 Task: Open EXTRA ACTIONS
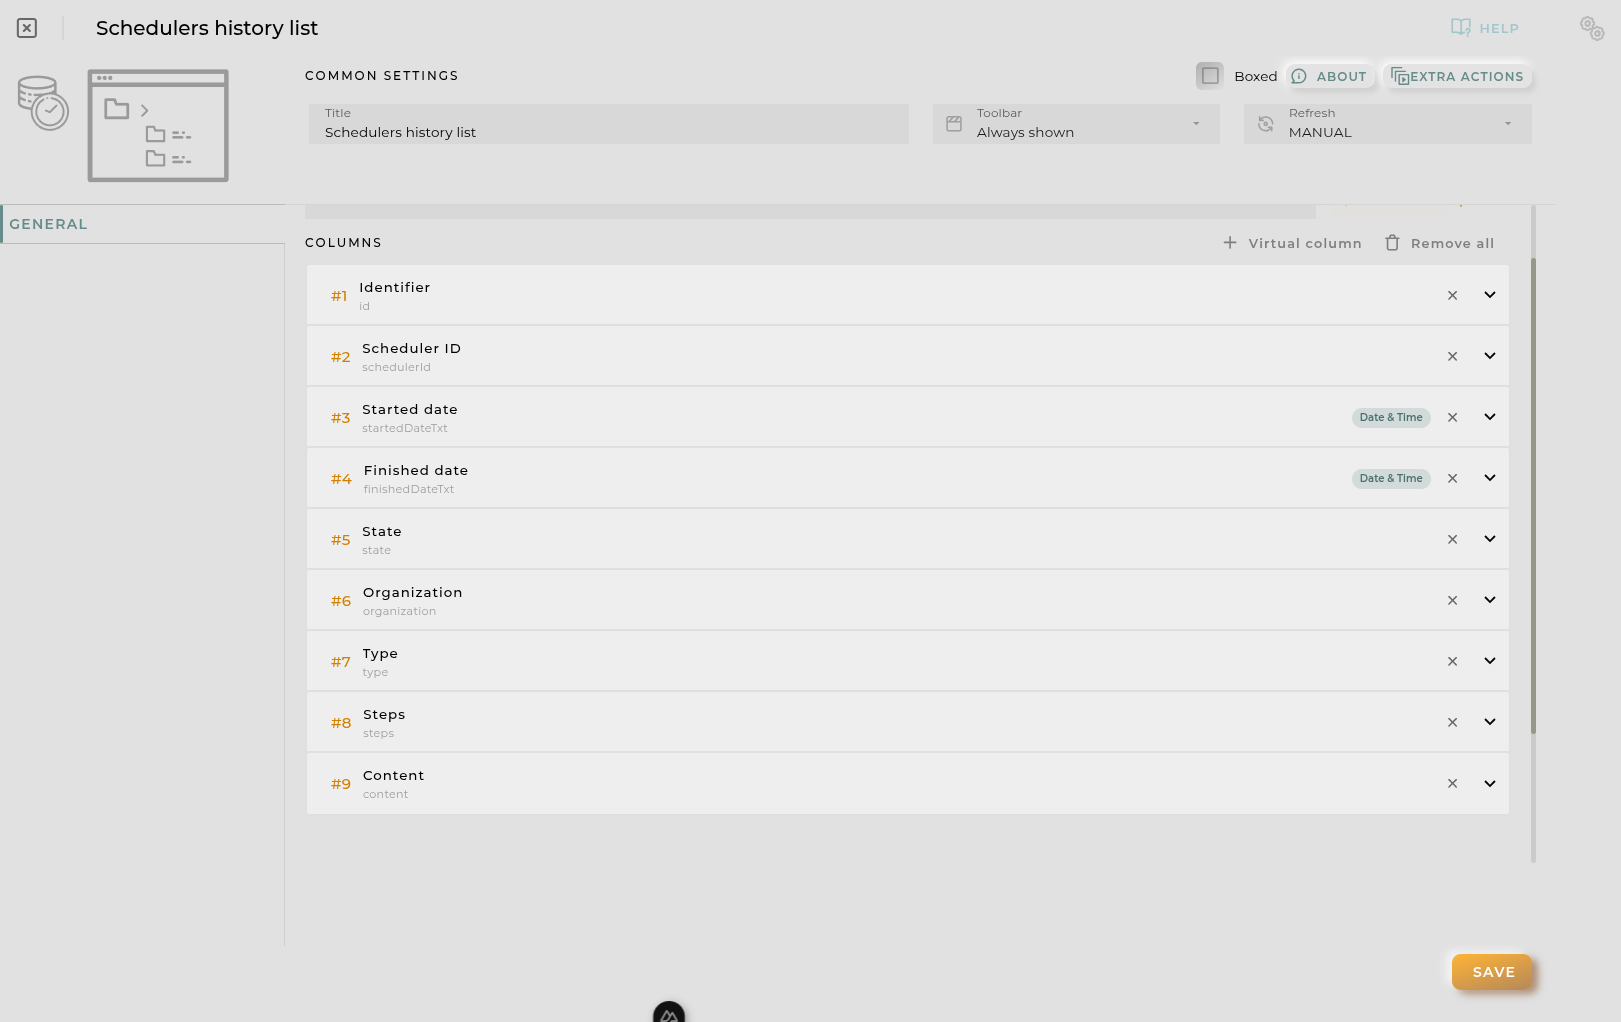coord(1457,76)
